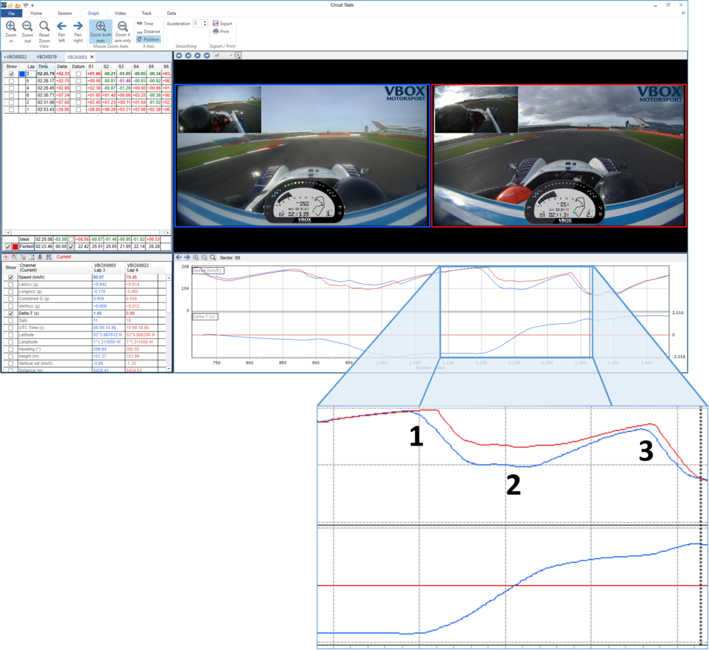Screen dimensions: 709x650
Task: Set X axis to Time
Action: click(x=146, y=24)
